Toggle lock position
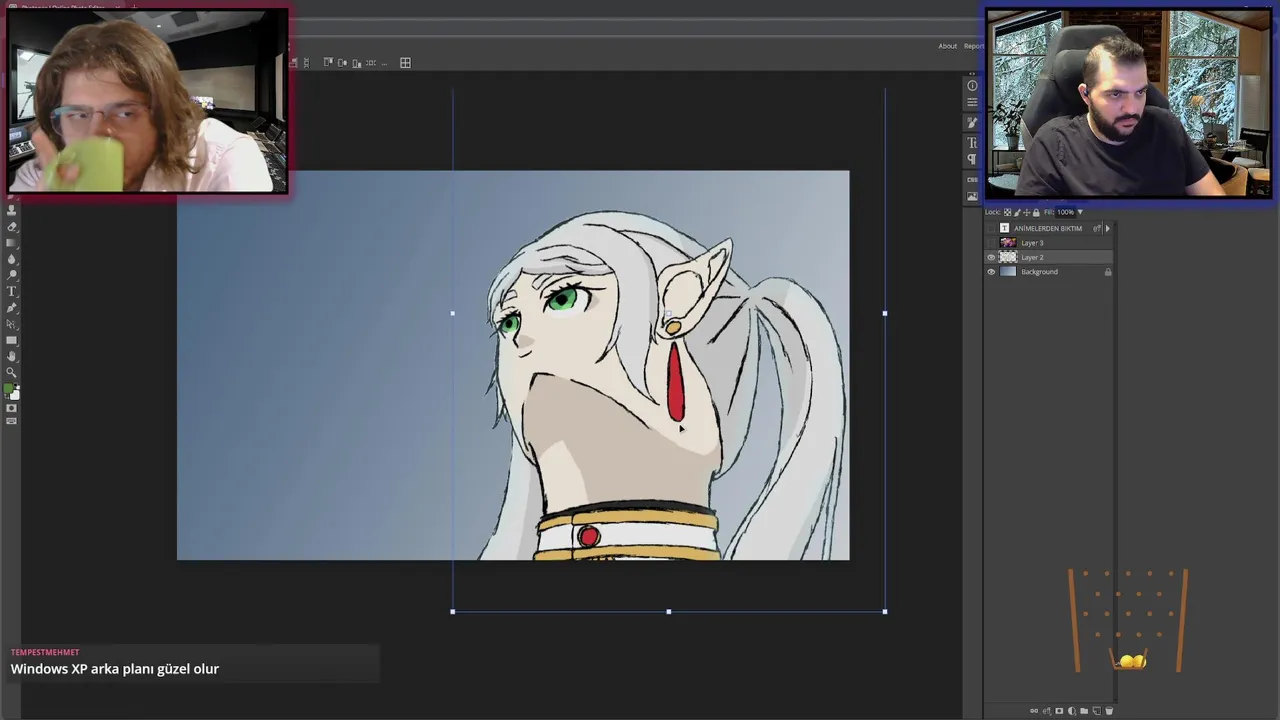This screenshot has height=720, width=1280. 1026,212
